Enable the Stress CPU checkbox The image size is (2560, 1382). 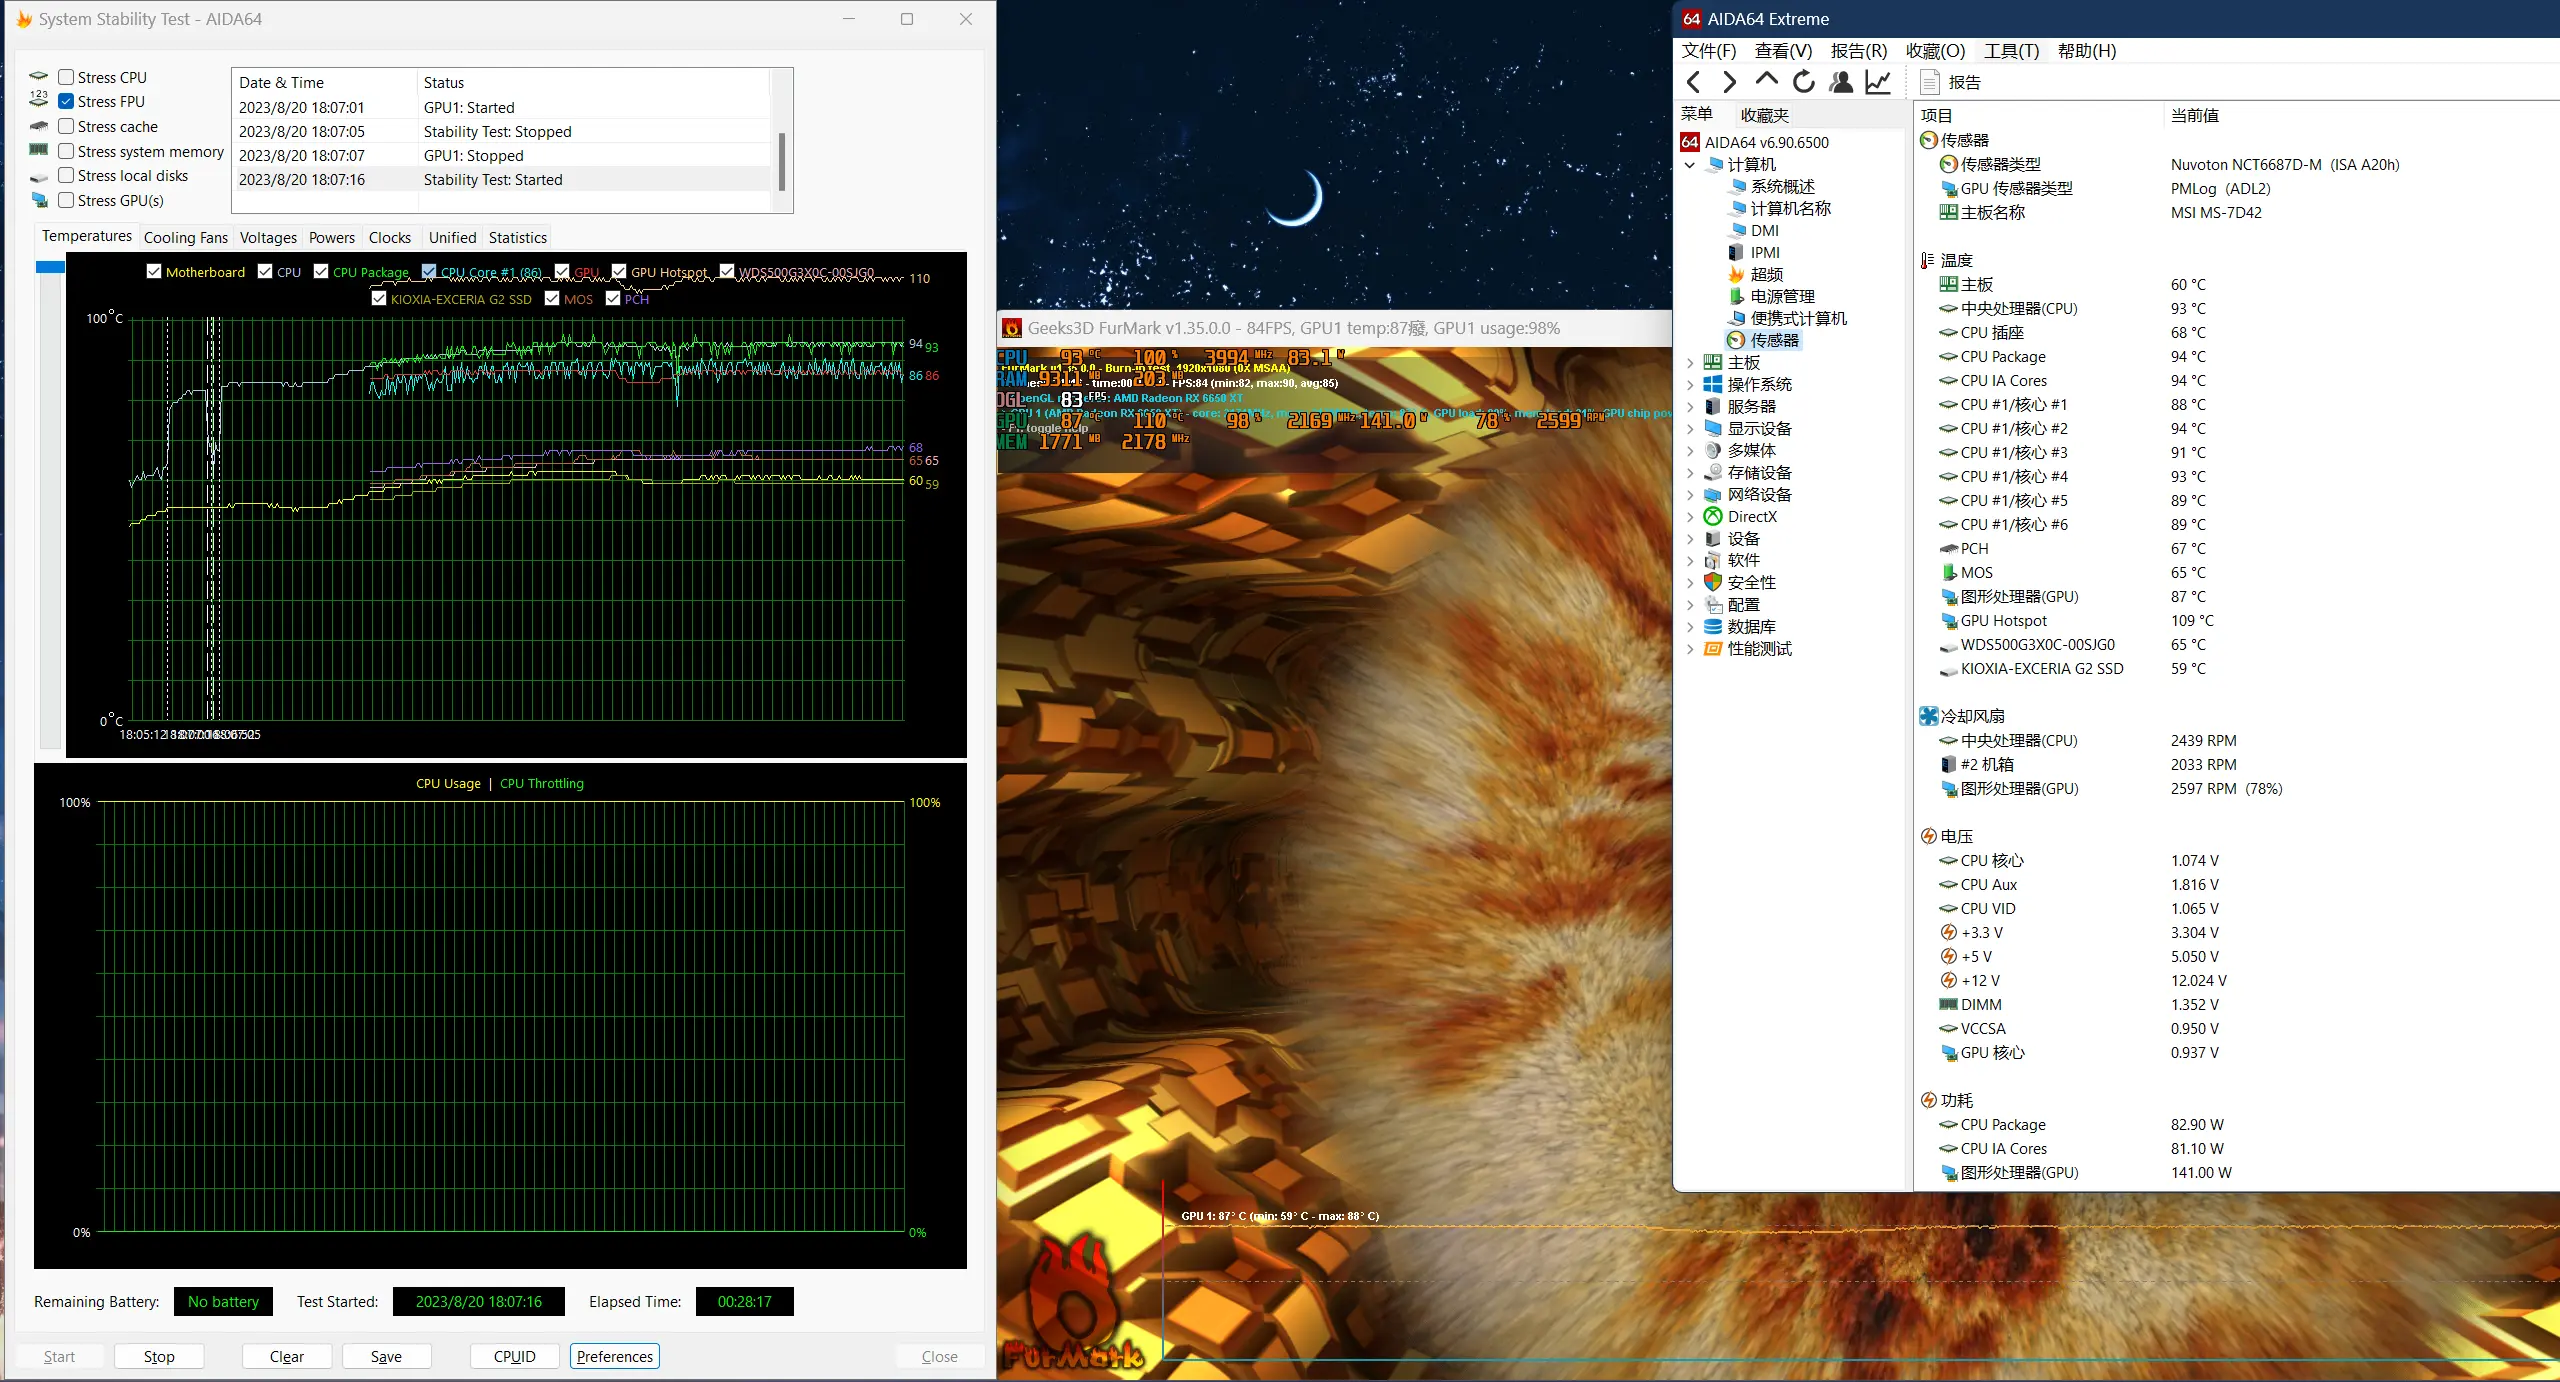click(66, 77)
